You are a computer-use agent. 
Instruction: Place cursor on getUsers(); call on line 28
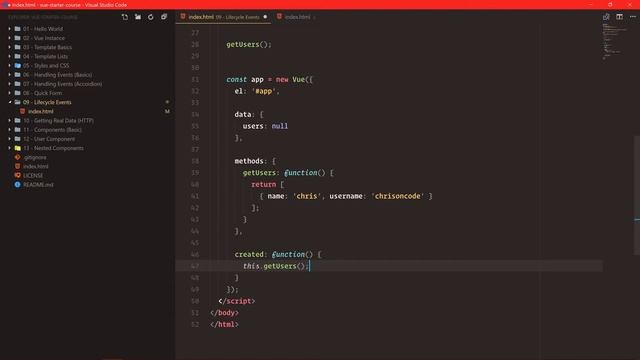(x=249, y=44)
